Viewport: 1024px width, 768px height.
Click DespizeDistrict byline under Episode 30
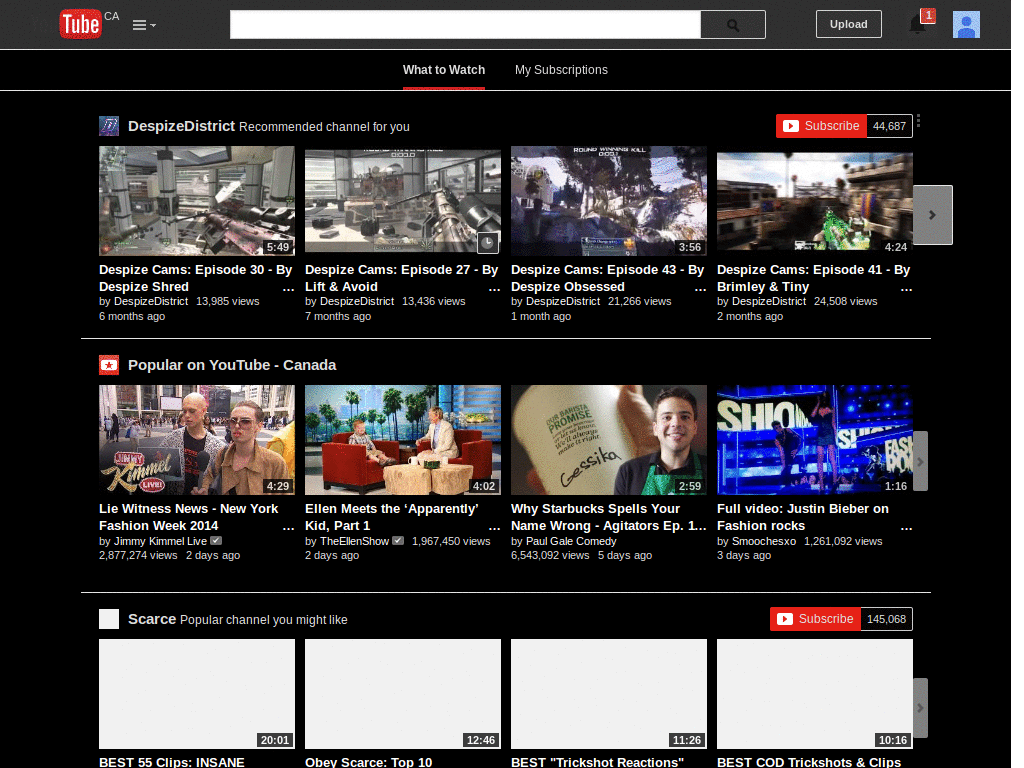(x=151, y=302)
